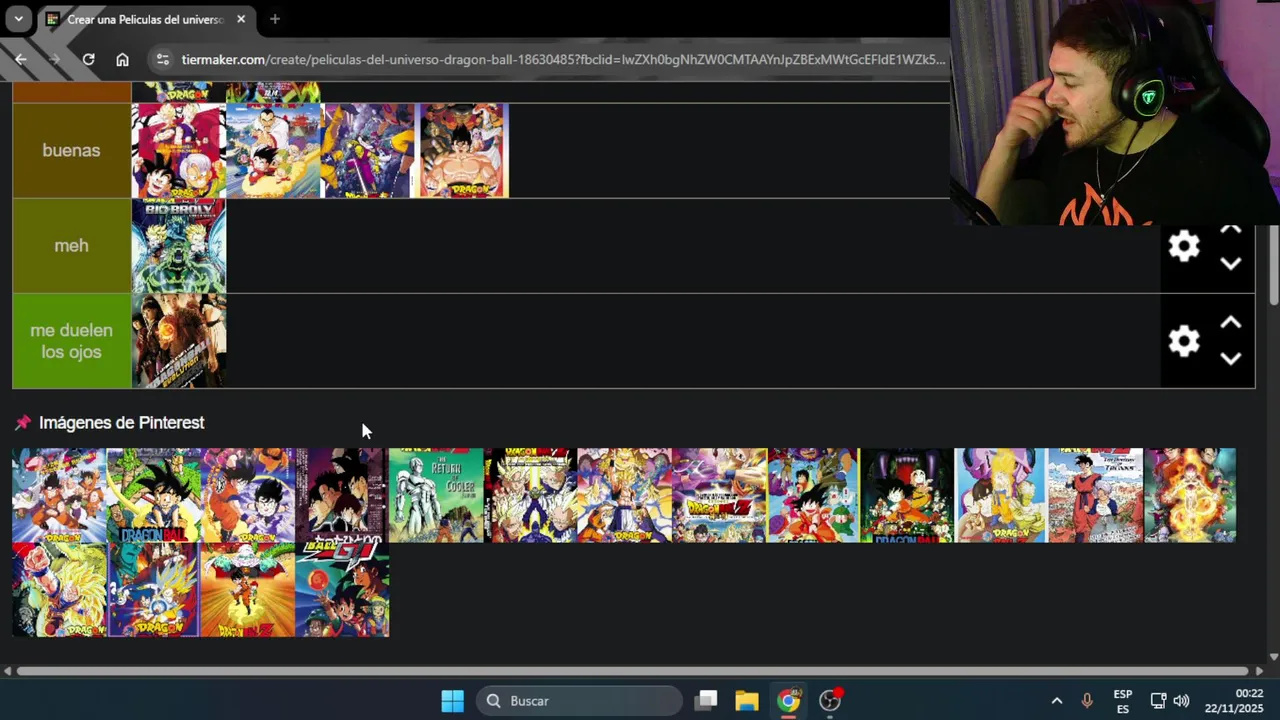Move me duelen los ojos tier down
The width and height of the screenshot is (1280, 720).
(x=1231, y=359)
